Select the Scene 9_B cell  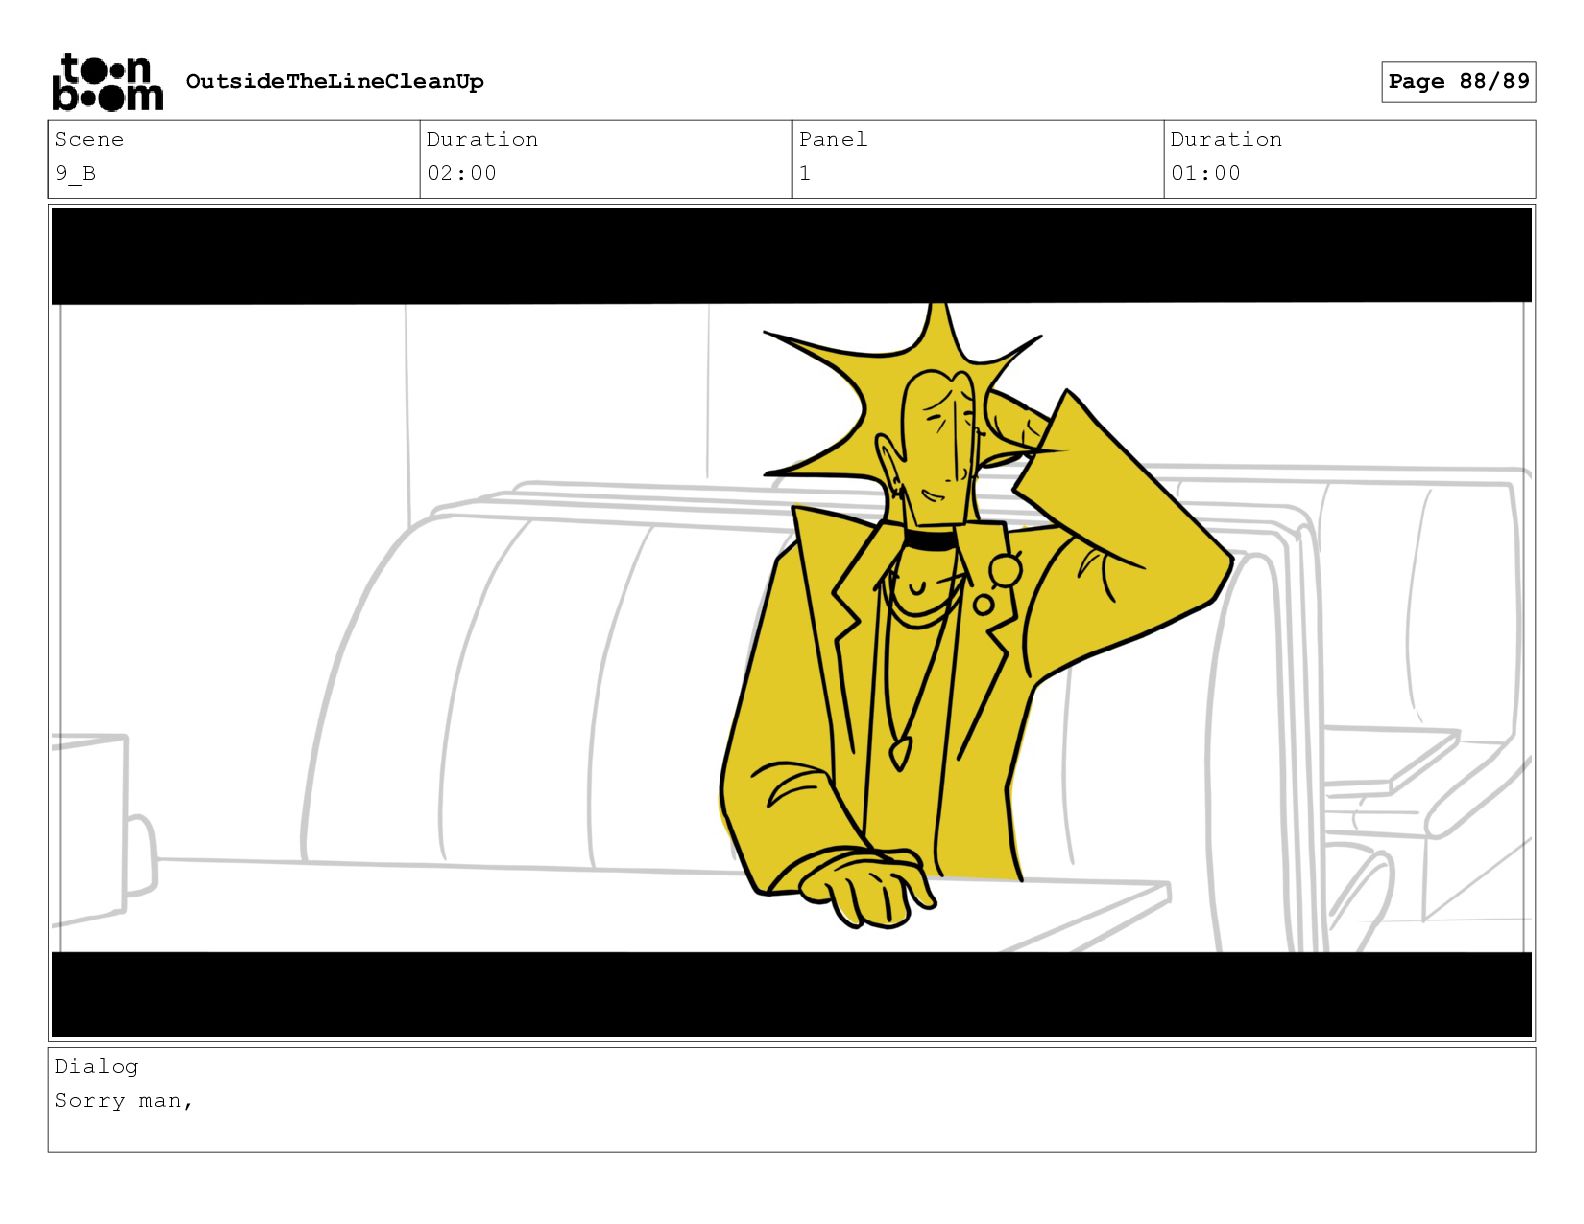pos(234,159)
